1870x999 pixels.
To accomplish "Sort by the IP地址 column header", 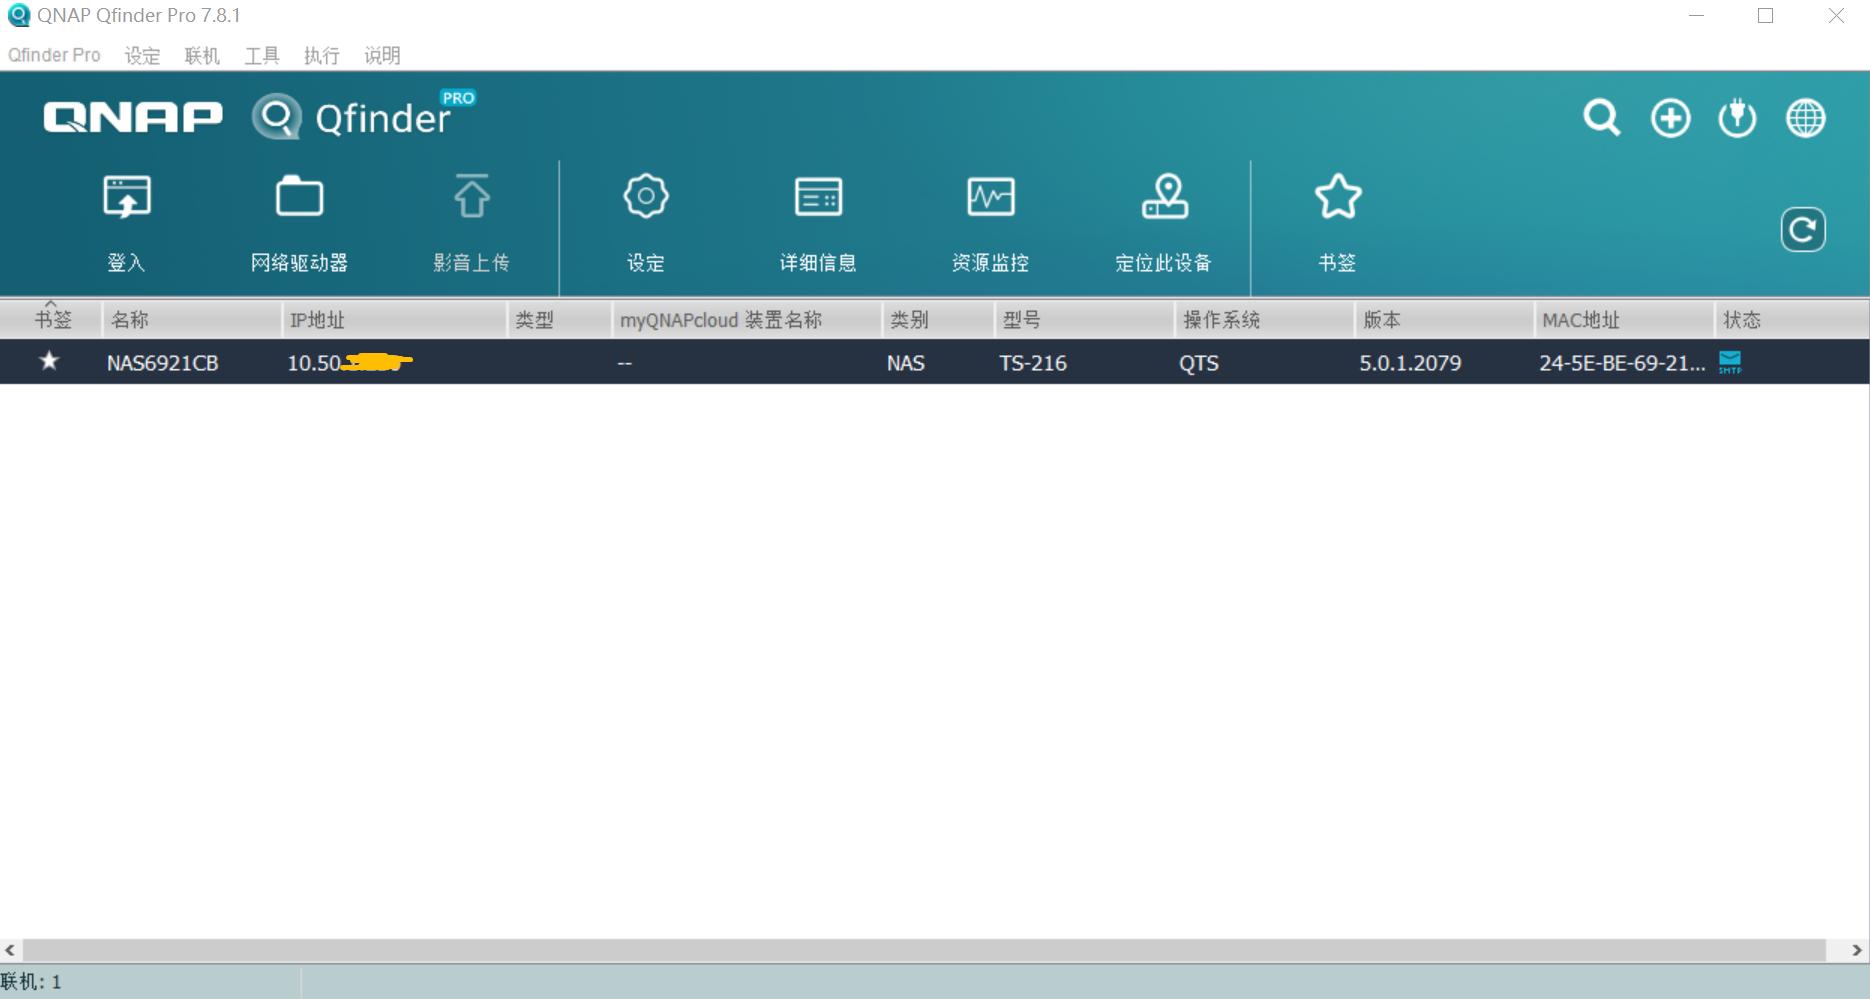I will 394,320.
